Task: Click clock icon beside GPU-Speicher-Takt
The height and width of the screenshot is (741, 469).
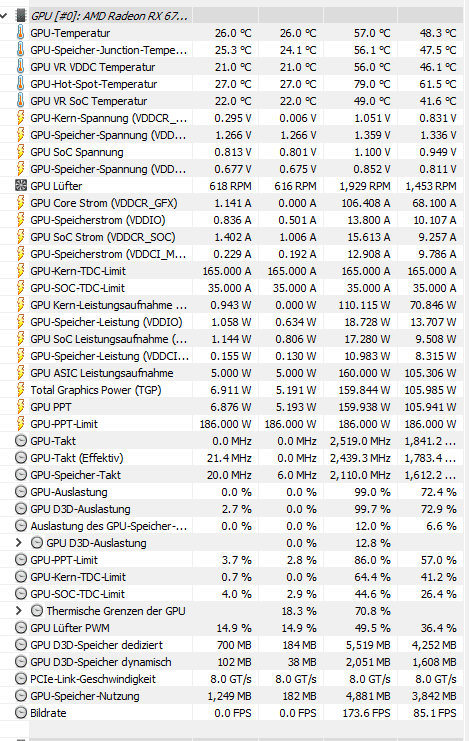Action: (x=21, y=475)
